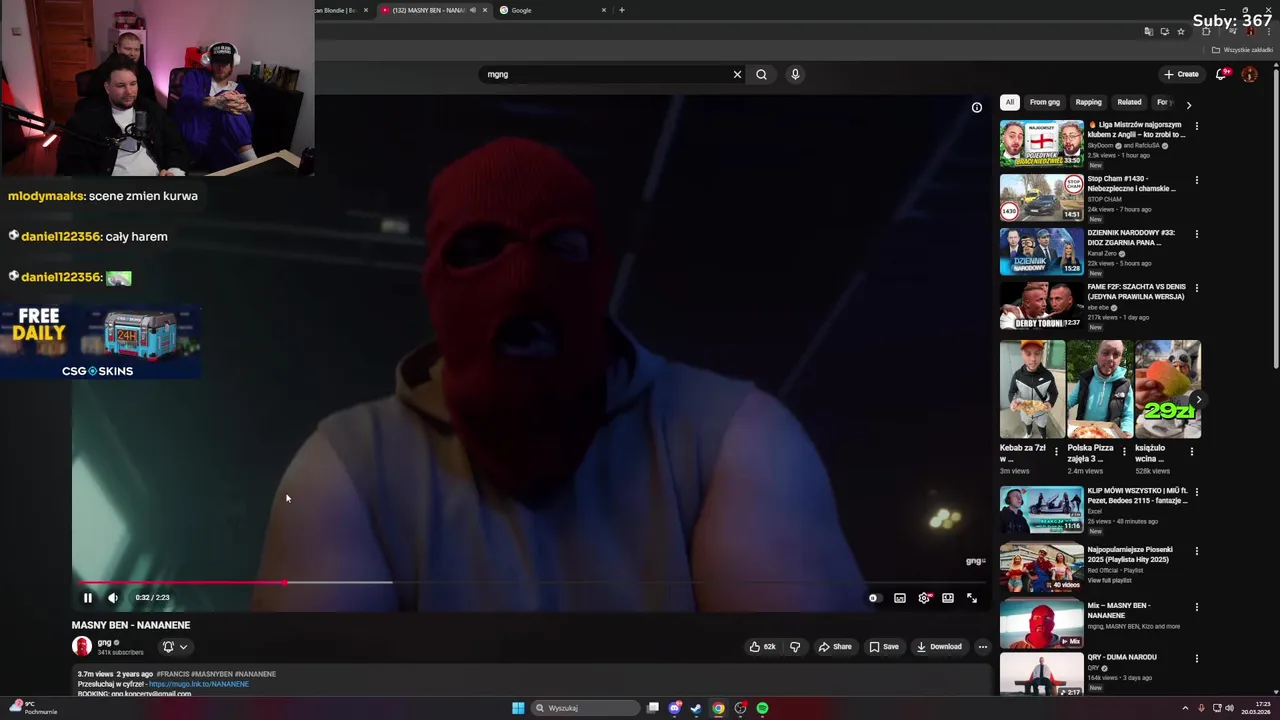
Task: Search with voice microphone
Action: pos(795,74)
